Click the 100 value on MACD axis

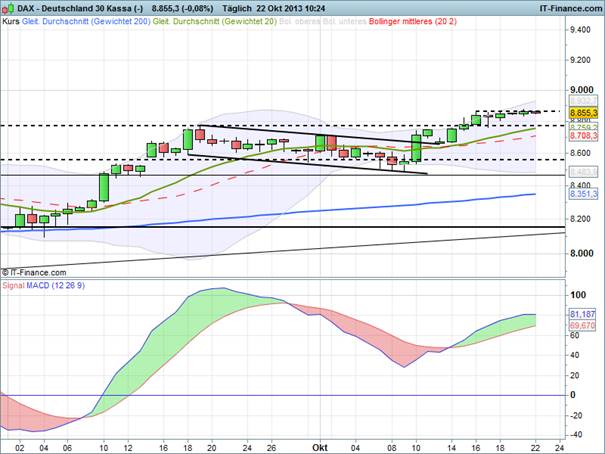[x=578, y=295]
